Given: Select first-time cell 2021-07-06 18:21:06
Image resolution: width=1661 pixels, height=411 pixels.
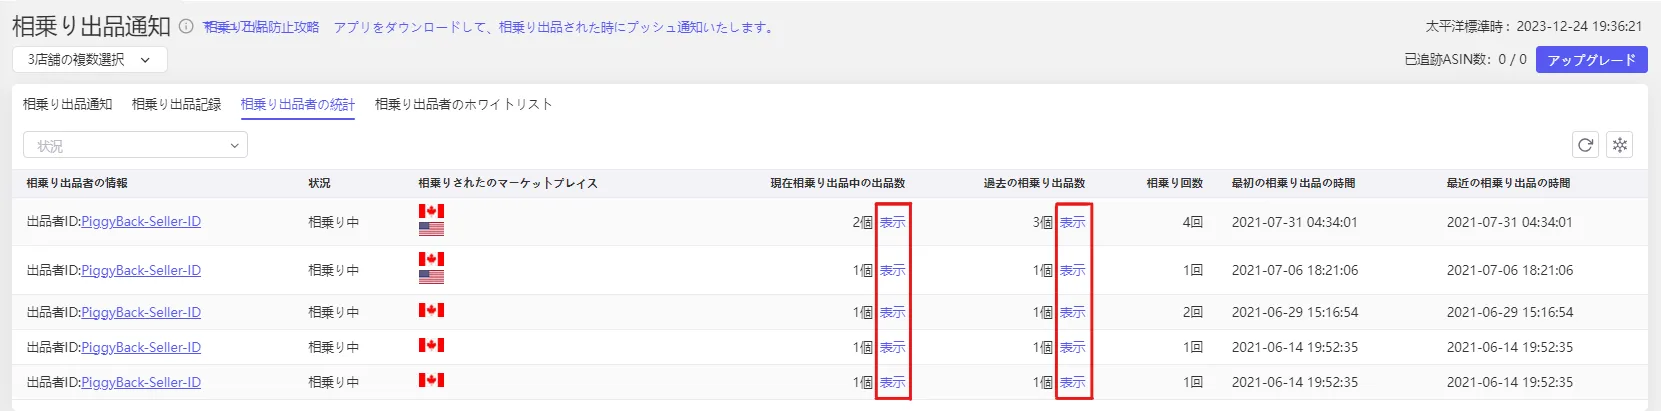Looking at the screenshot, I should pyautogui.click(x=1295, y=270).
